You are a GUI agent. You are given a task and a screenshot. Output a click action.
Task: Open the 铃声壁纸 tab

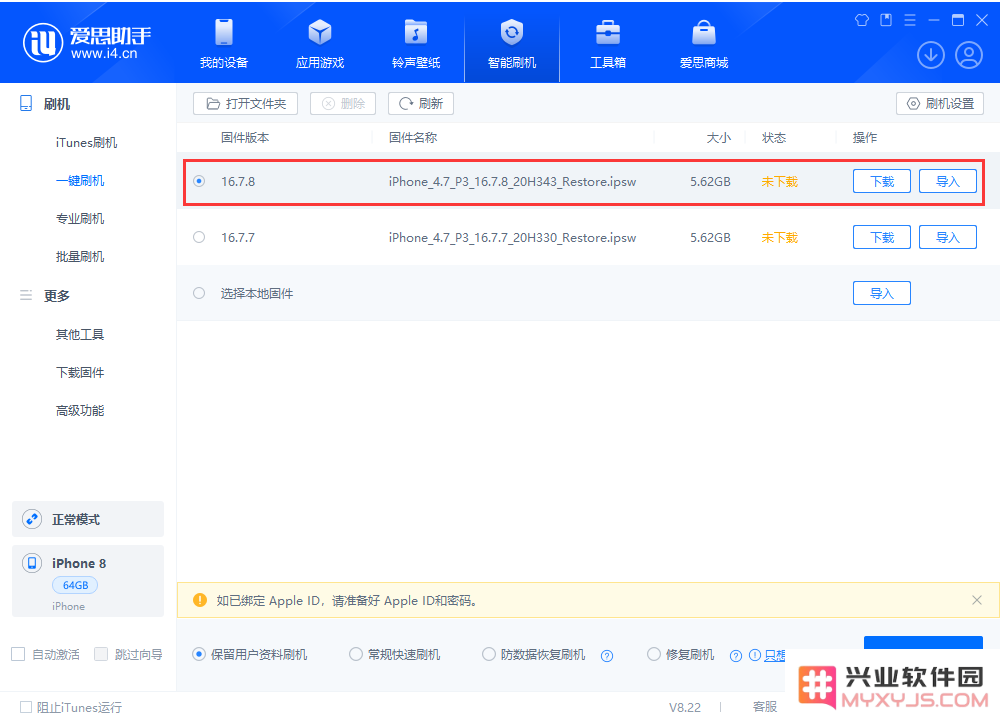click(x=416, y=43)
